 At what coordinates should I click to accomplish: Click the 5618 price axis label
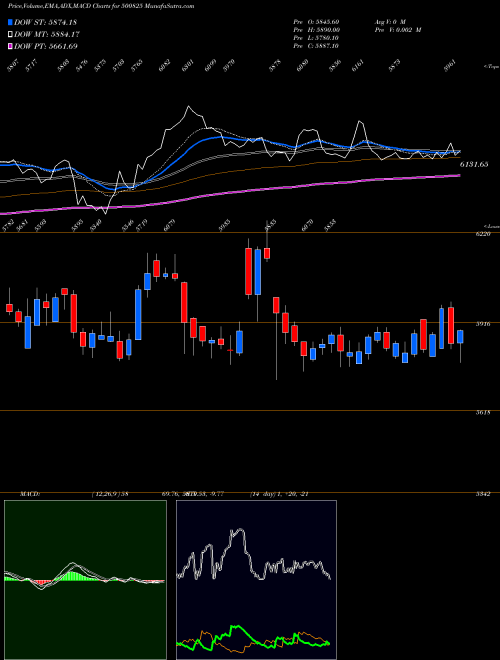(x=485, y=413)
